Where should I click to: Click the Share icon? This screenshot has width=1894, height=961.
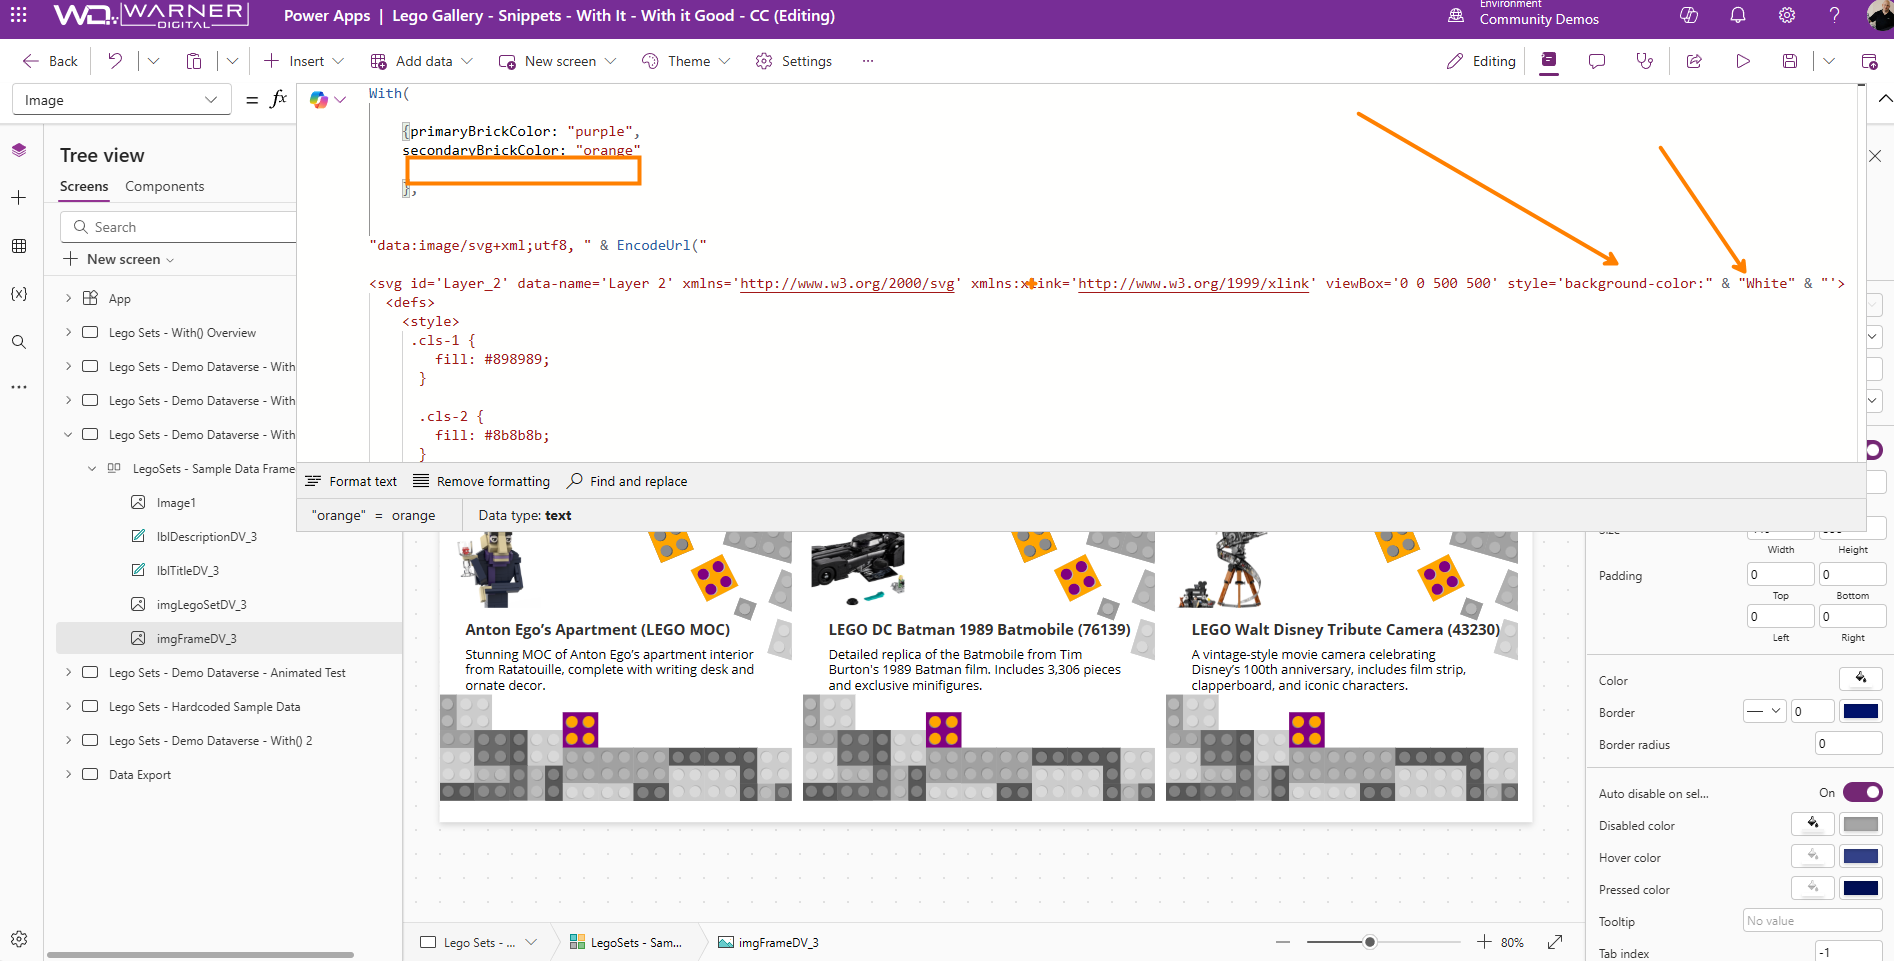tap(1694, 61)
